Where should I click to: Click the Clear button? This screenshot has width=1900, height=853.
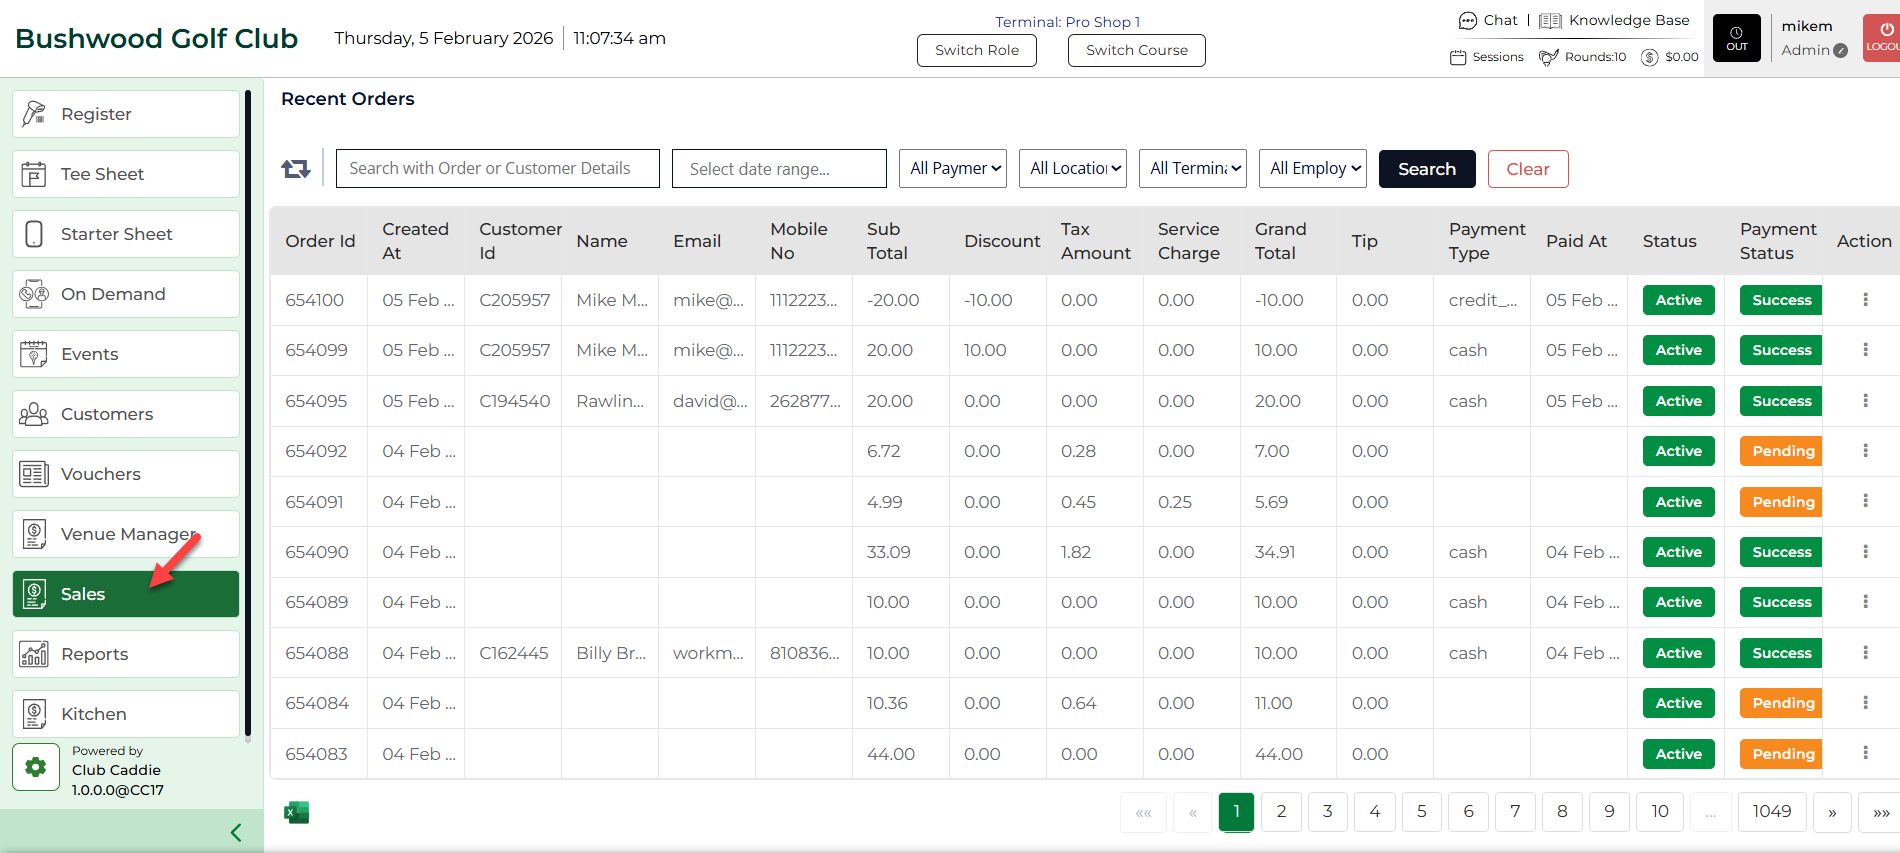[1527, 169]
